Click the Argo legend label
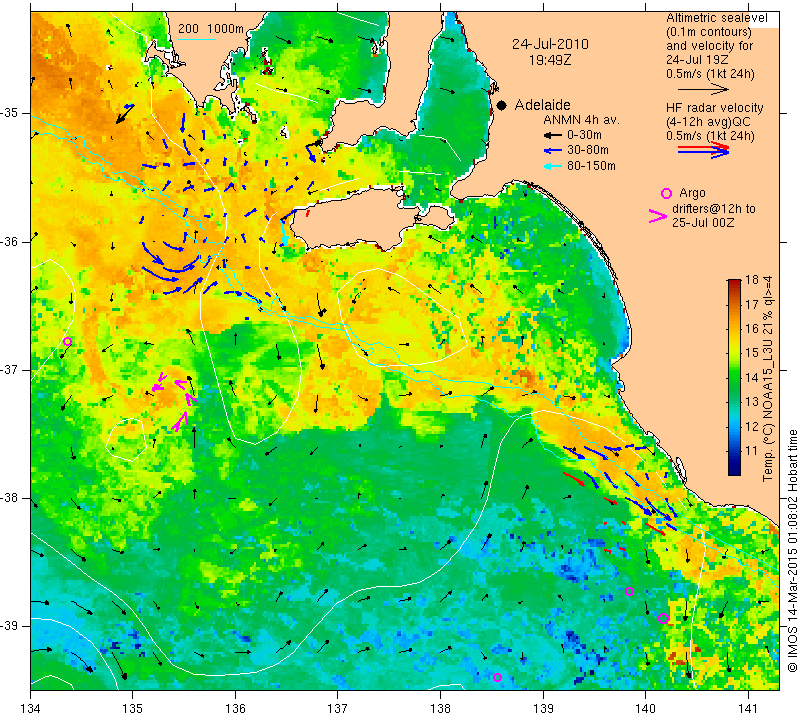This screenshot has width=800, height=720. (x=692, y=193)
